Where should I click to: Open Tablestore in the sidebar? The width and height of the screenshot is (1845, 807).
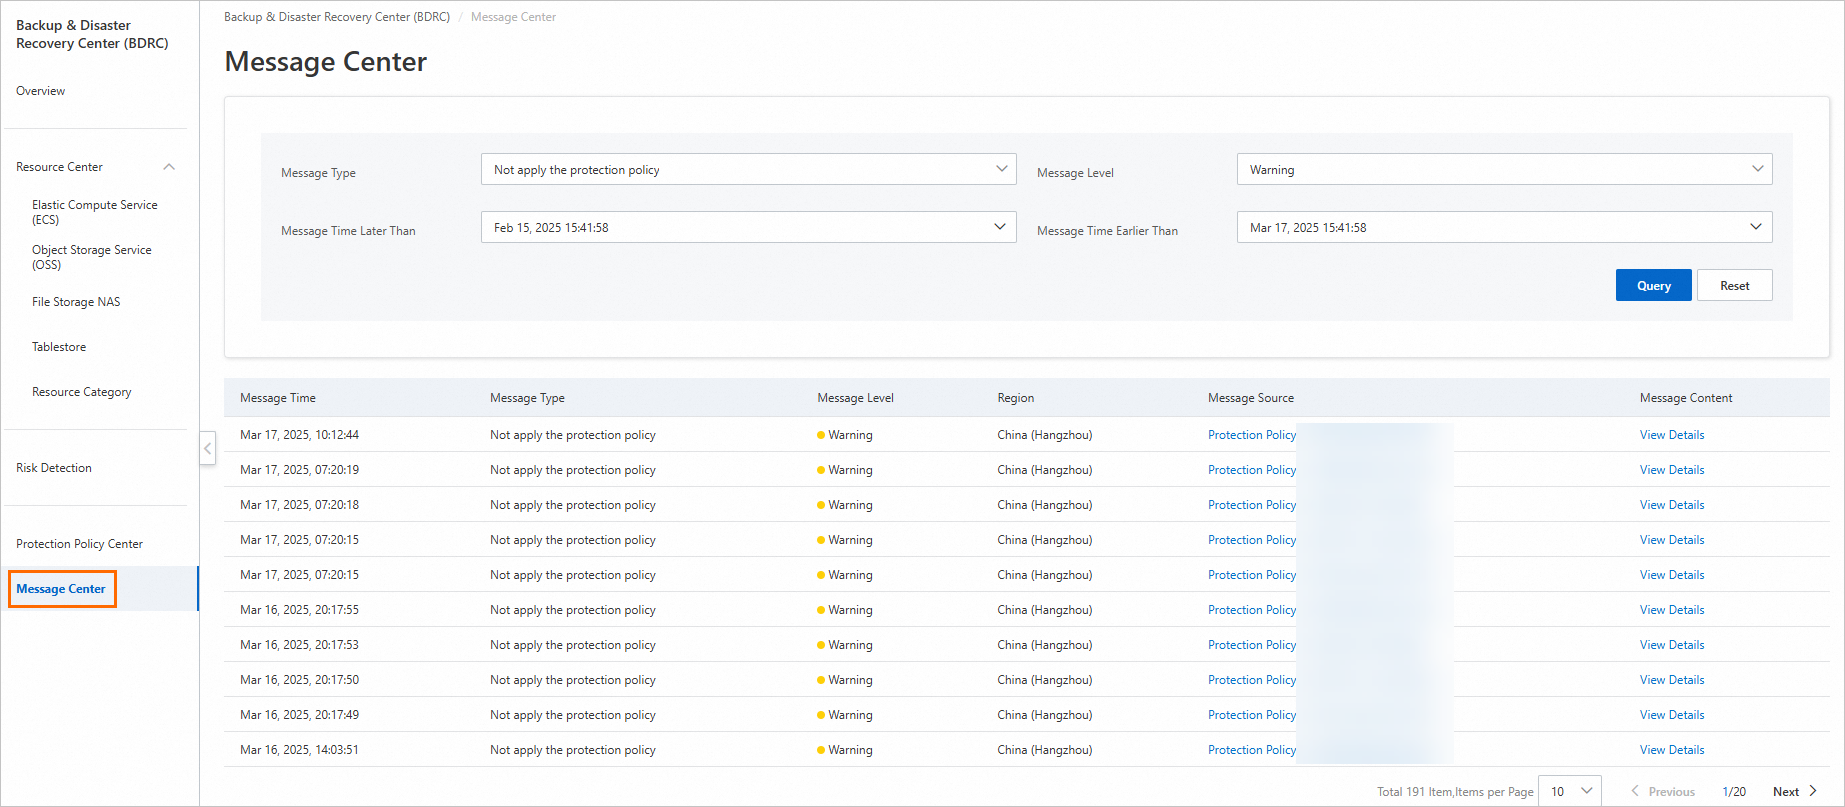pyautogui.click(x=59, y=347)
